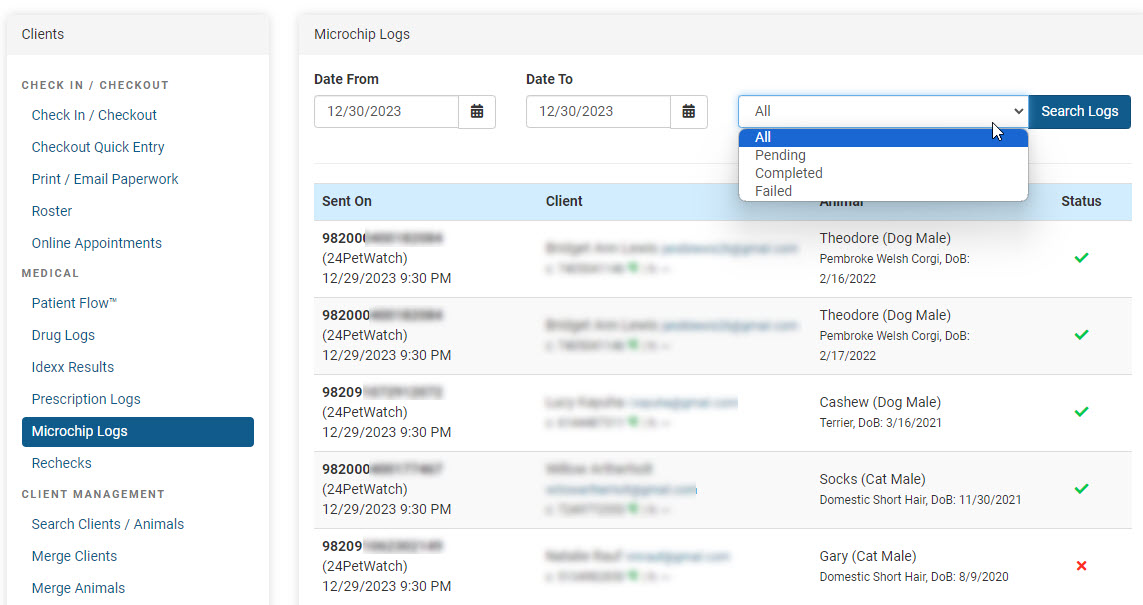Expand the status filter dropdown showing All
The image size is (1143, 605).
882,112
